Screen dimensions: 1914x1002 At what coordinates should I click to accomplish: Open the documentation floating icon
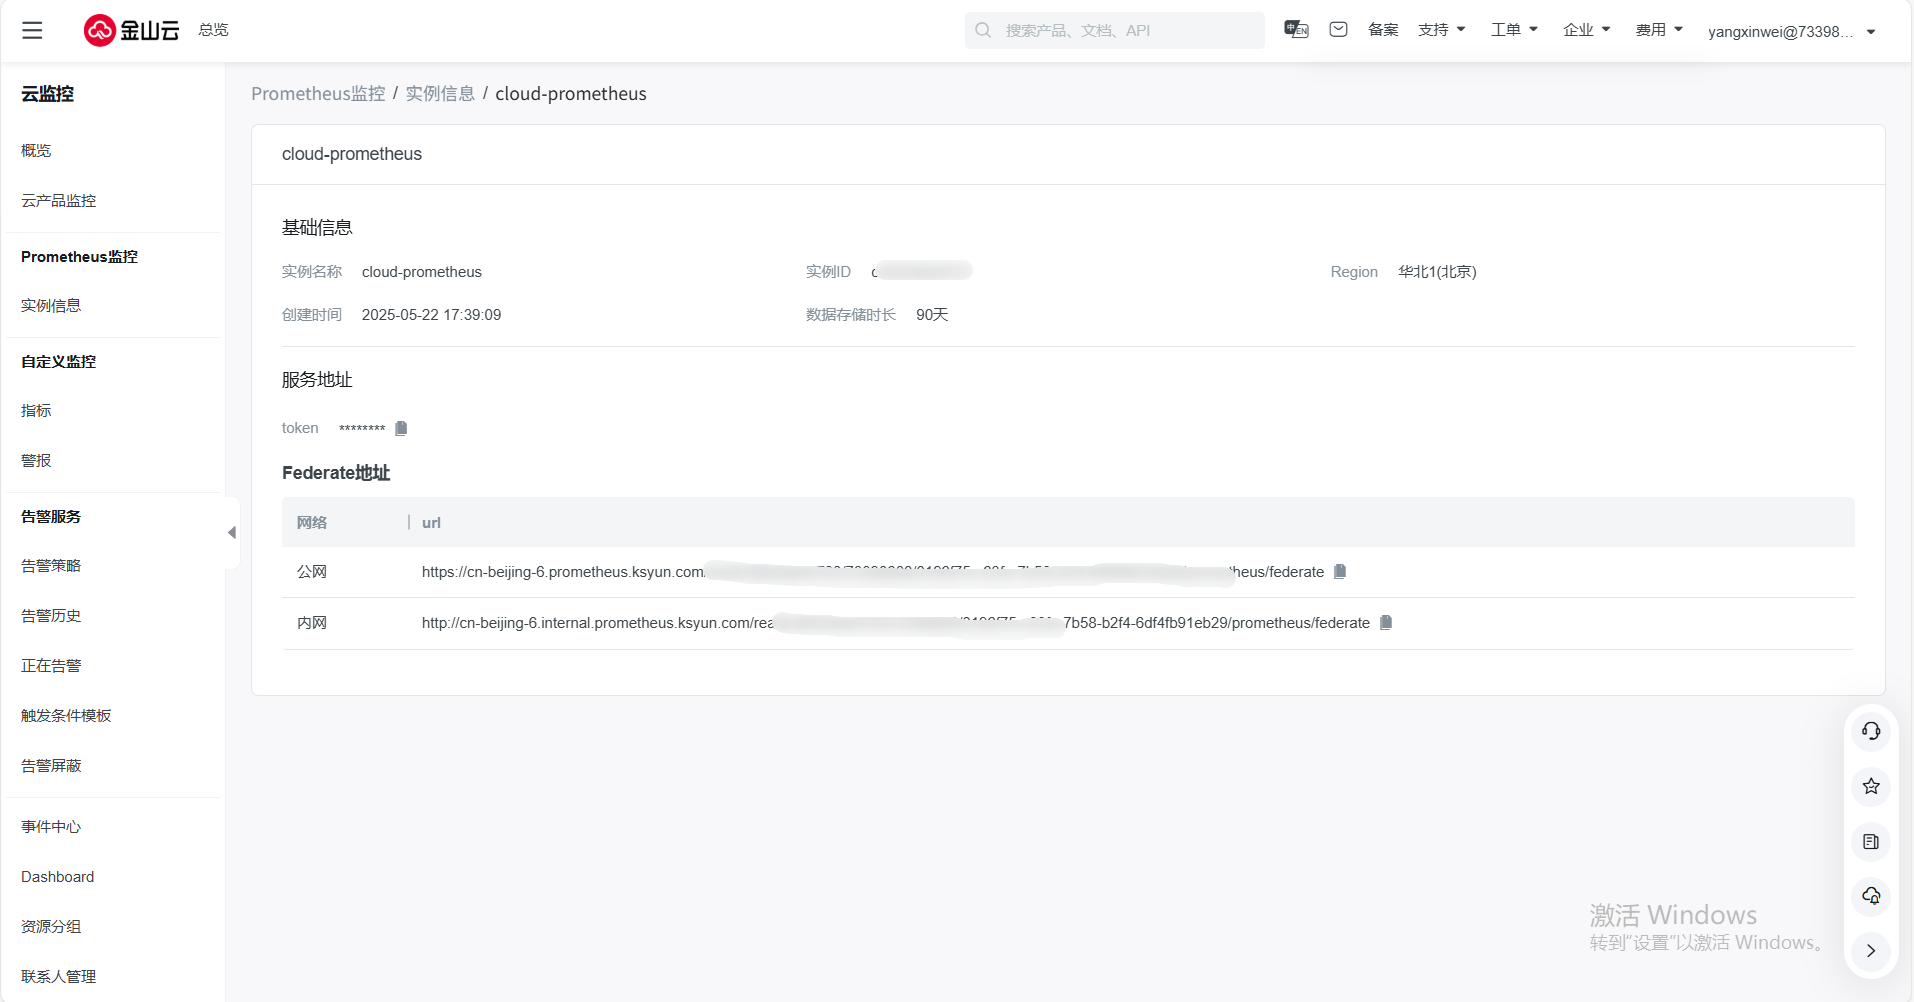pyautogui.click(x=1871, y=842)
